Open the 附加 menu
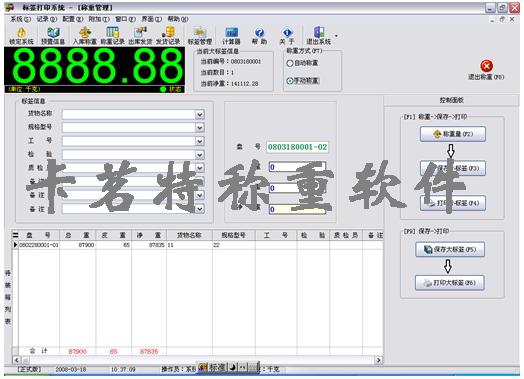The height and width of the screenshot is (379, 524). click(x=99, y=19)
